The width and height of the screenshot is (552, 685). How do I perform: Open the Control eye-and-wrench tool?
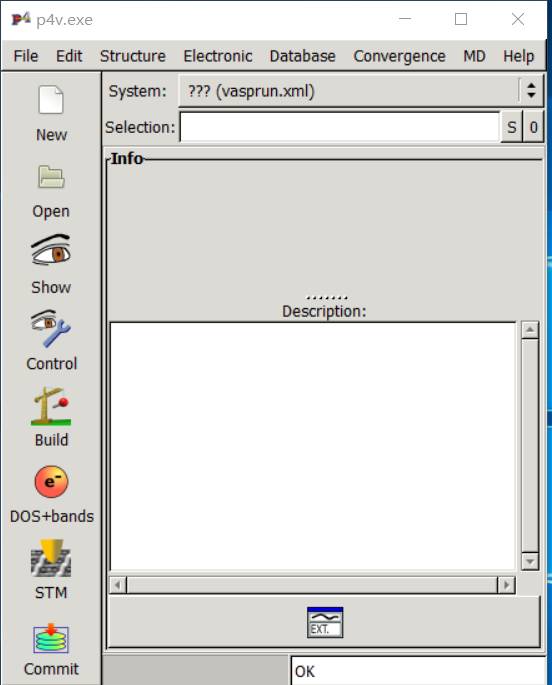51,329
